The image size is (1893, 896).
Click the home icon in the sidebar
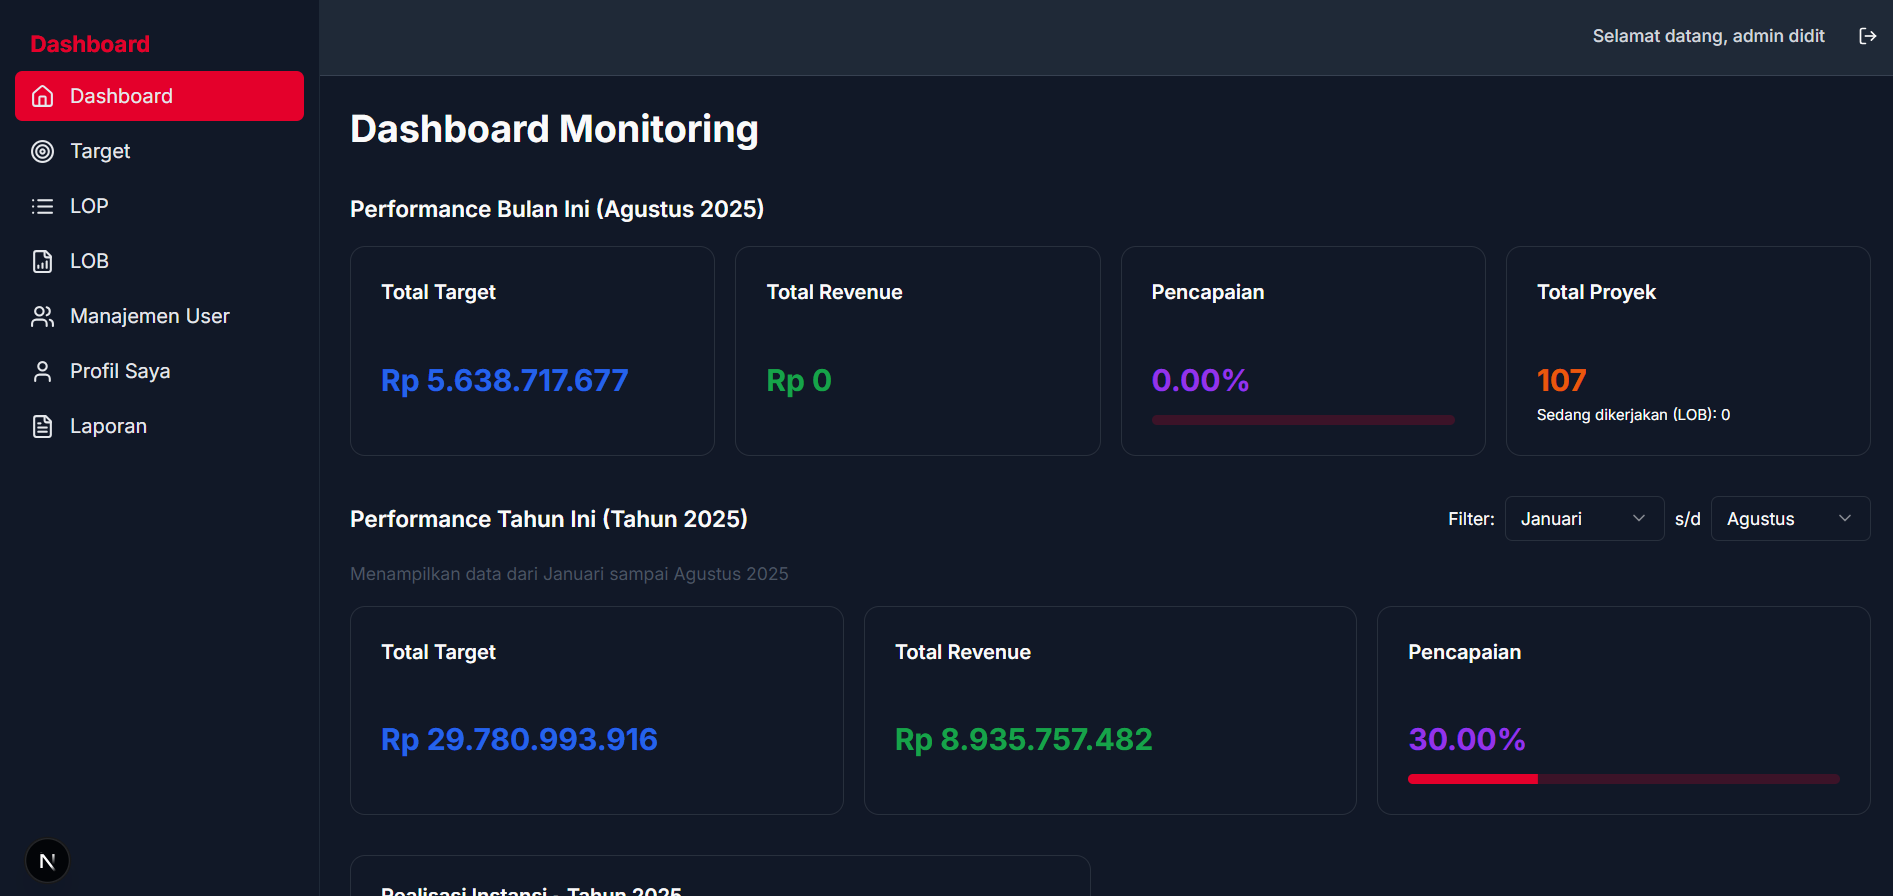pos(42,96)
